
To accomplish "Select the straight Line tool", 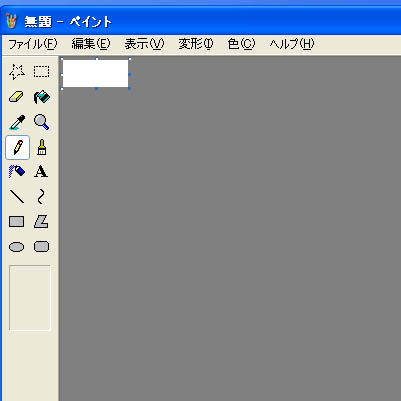I will click(17, 197).
